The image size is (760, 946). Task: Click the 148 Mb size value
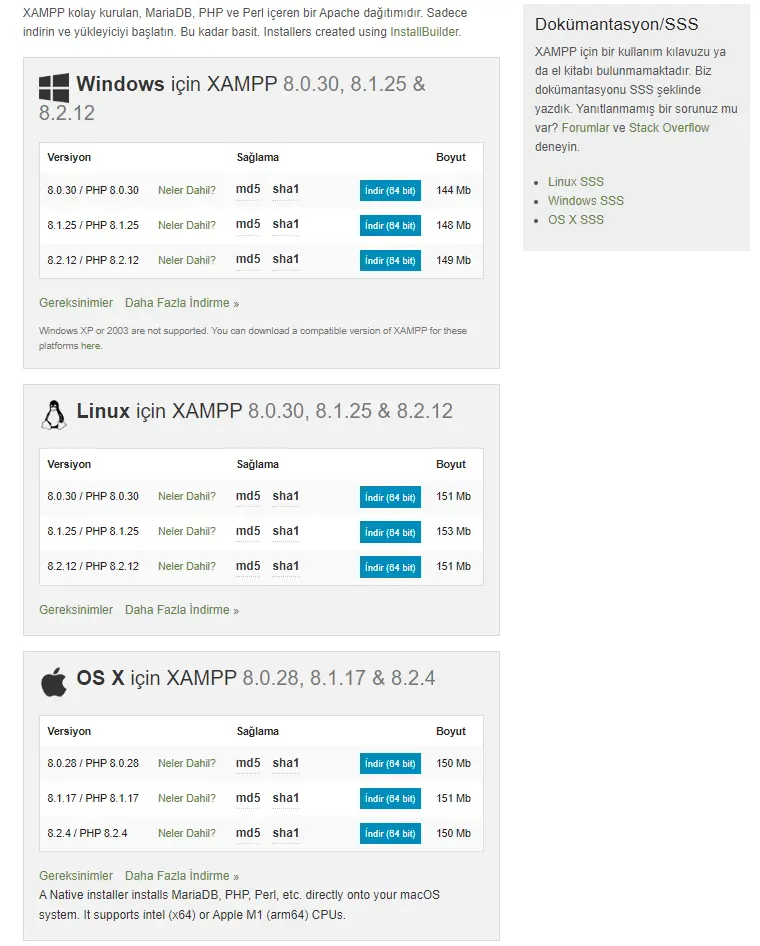click(x=454, y=225)
